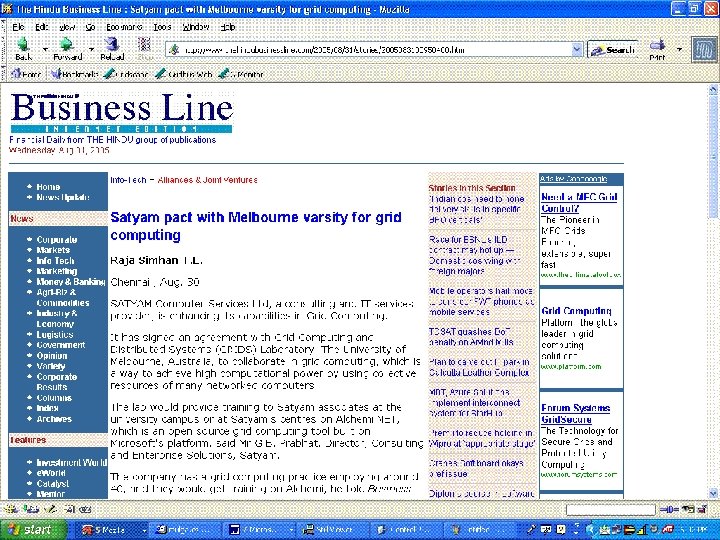Expand the URL bar history dropdown

577,50
